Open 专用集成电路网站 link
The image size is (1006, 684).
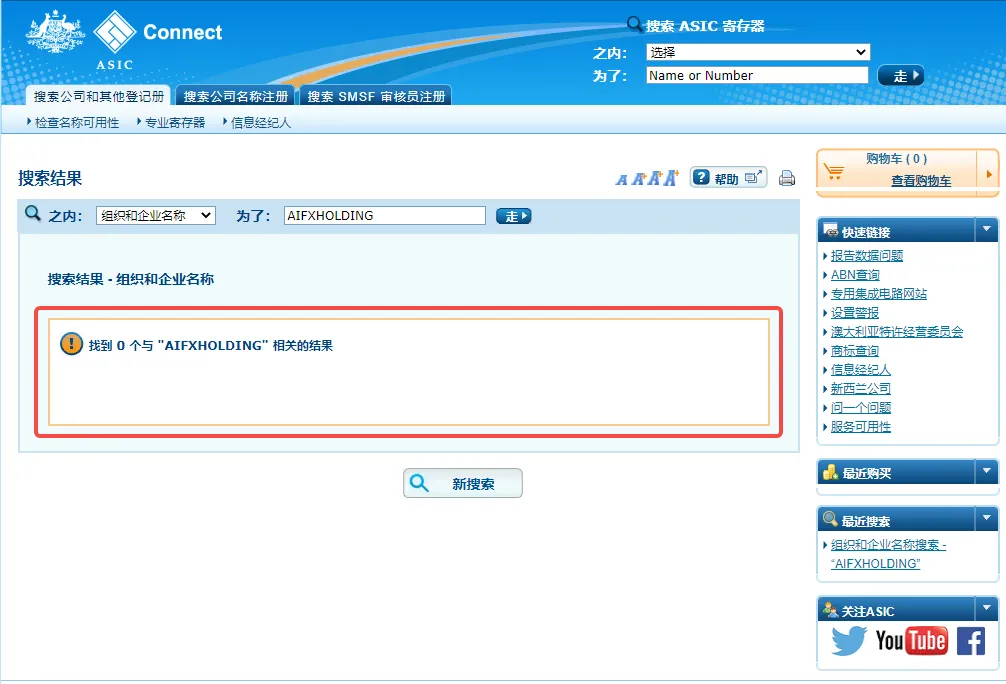[x=879, y=294]
